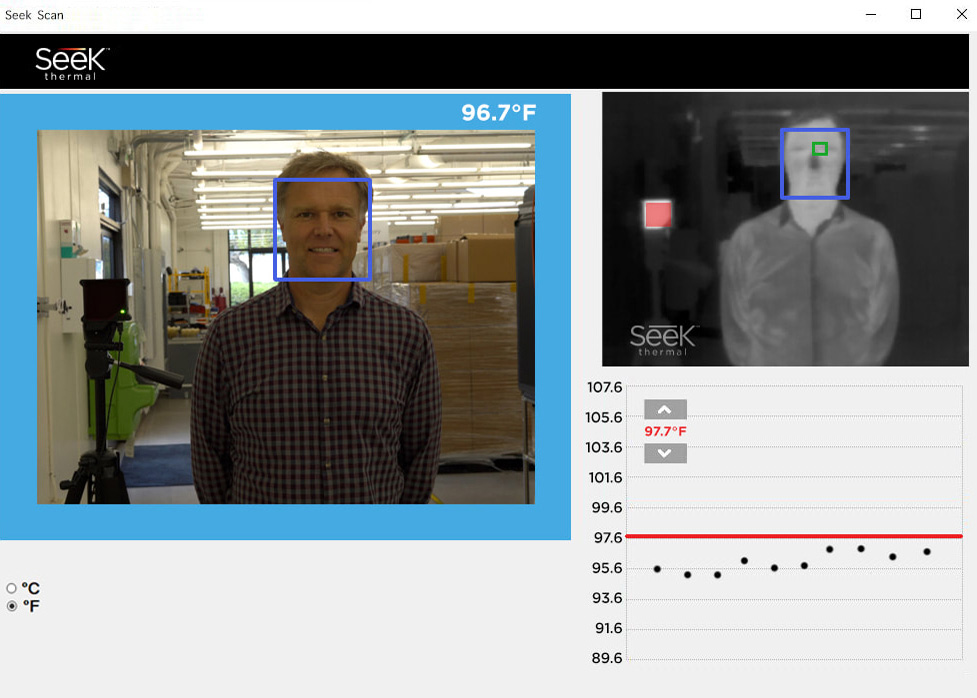The height and width of the screenshot is (698, 977).
Task: Click the first data point on graph
Action: pyautogui.click(x=657, y=569)
